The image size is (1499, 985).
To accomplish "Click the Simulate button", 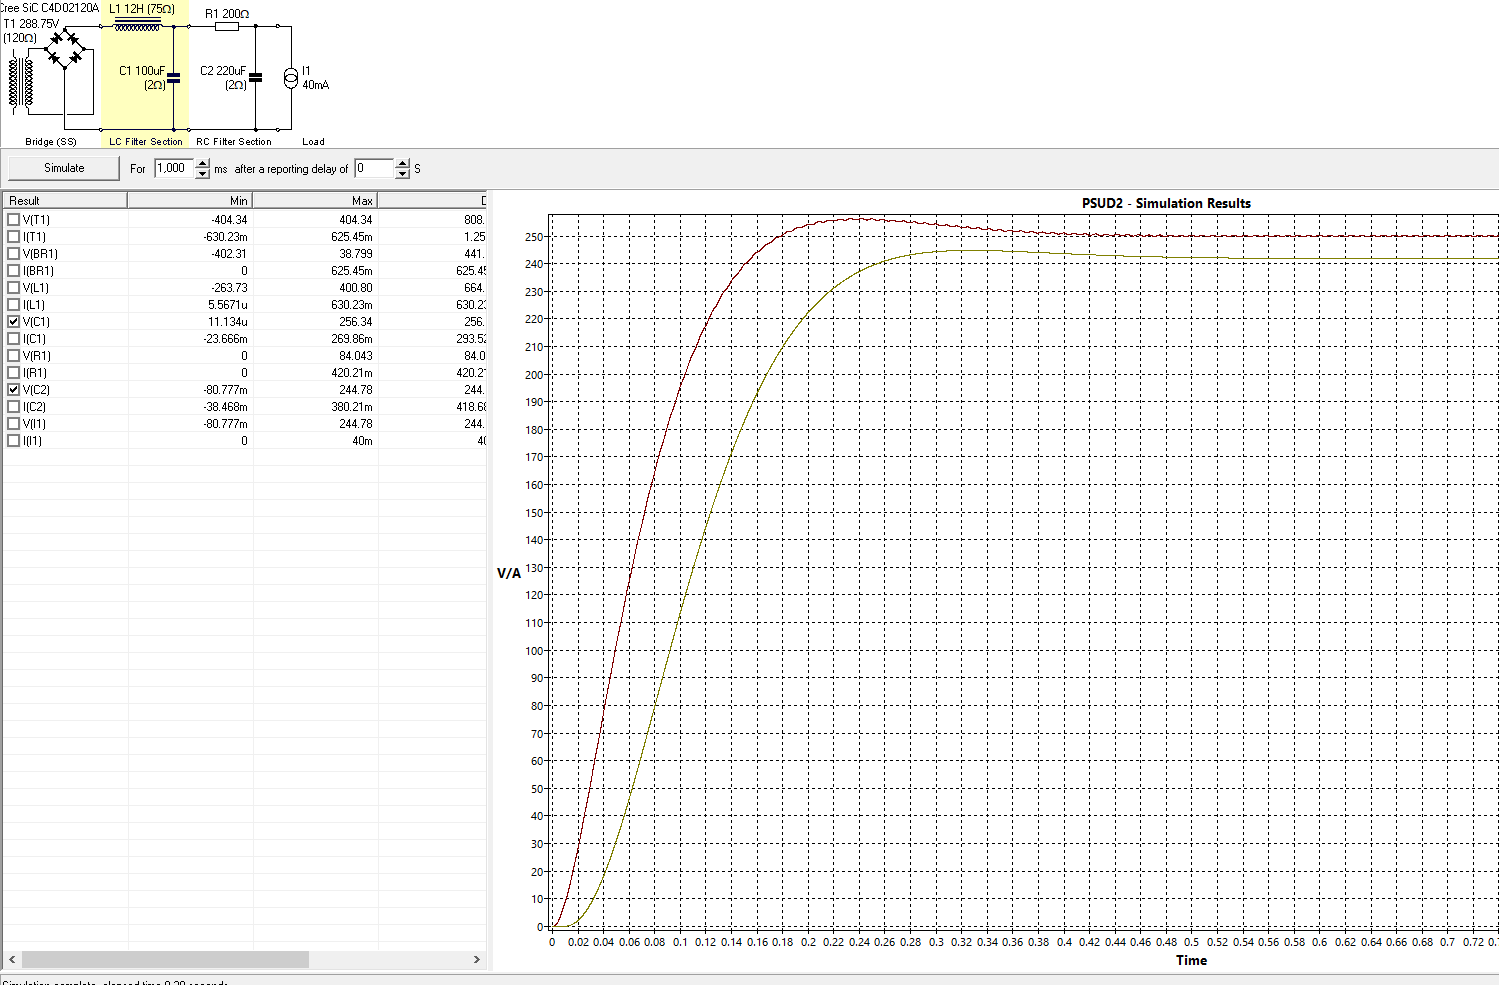I will point(64,168).
